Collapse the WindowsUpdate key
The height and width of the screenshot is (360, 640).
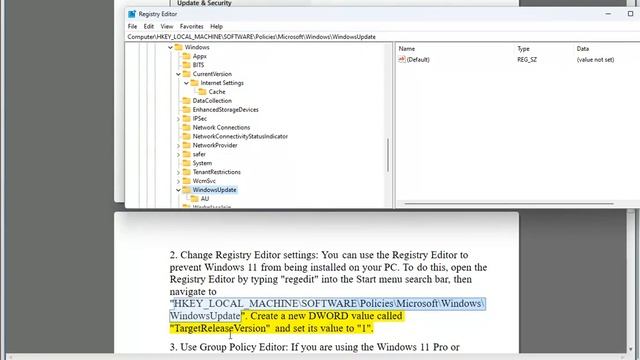coord(178,190)
